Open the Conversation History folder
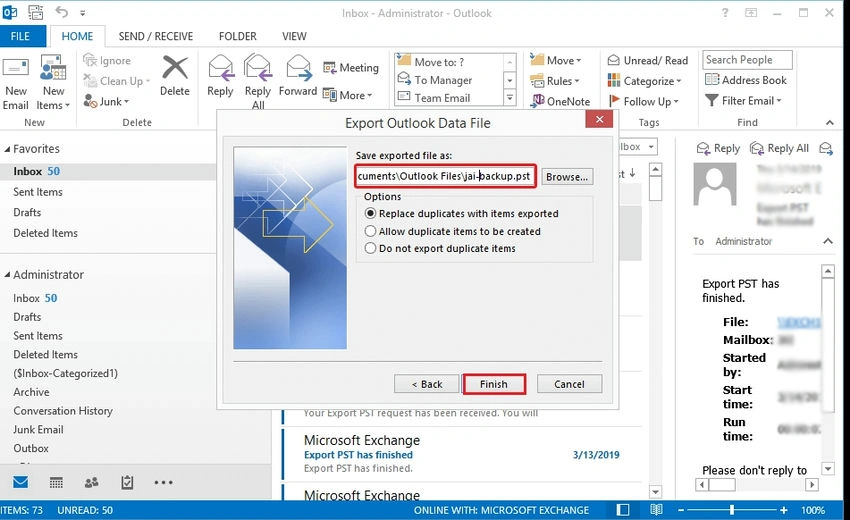The width and height of the screenshot is (850, 520). (63, 411)
